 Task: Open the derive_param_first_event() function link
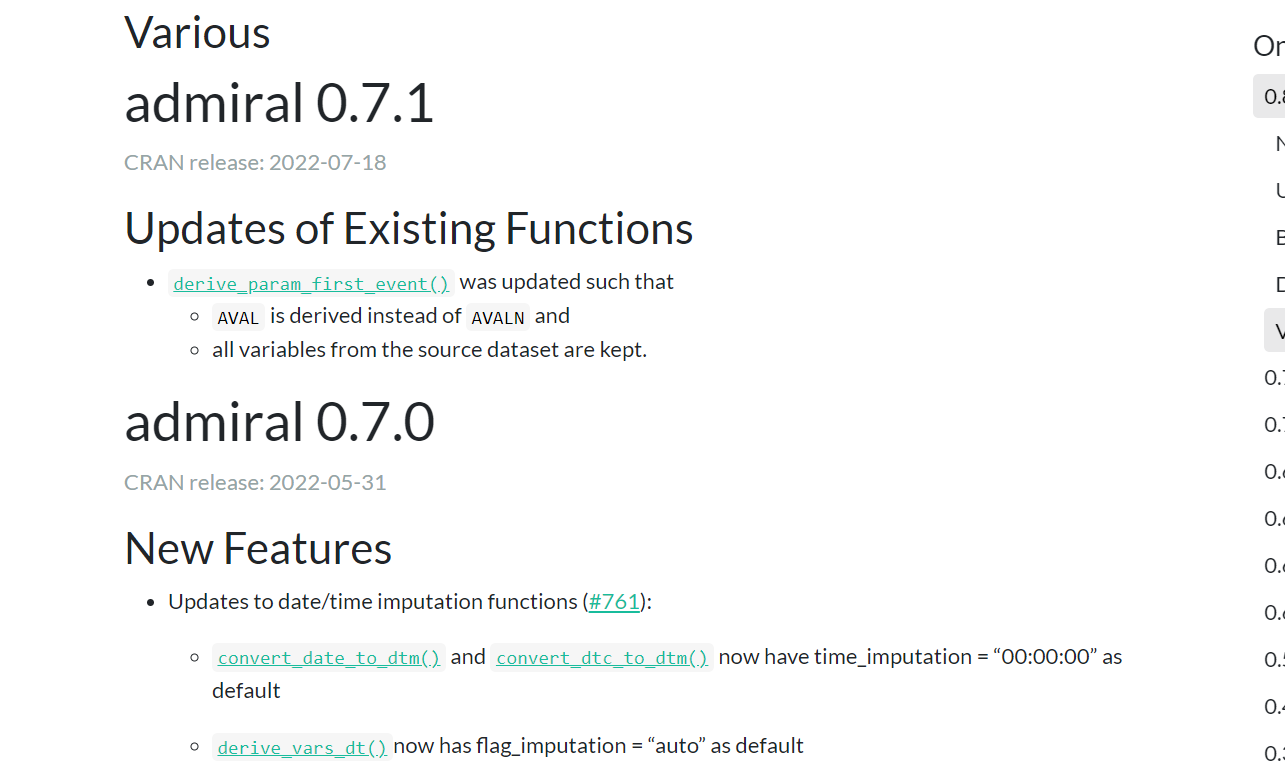[310, 283]
